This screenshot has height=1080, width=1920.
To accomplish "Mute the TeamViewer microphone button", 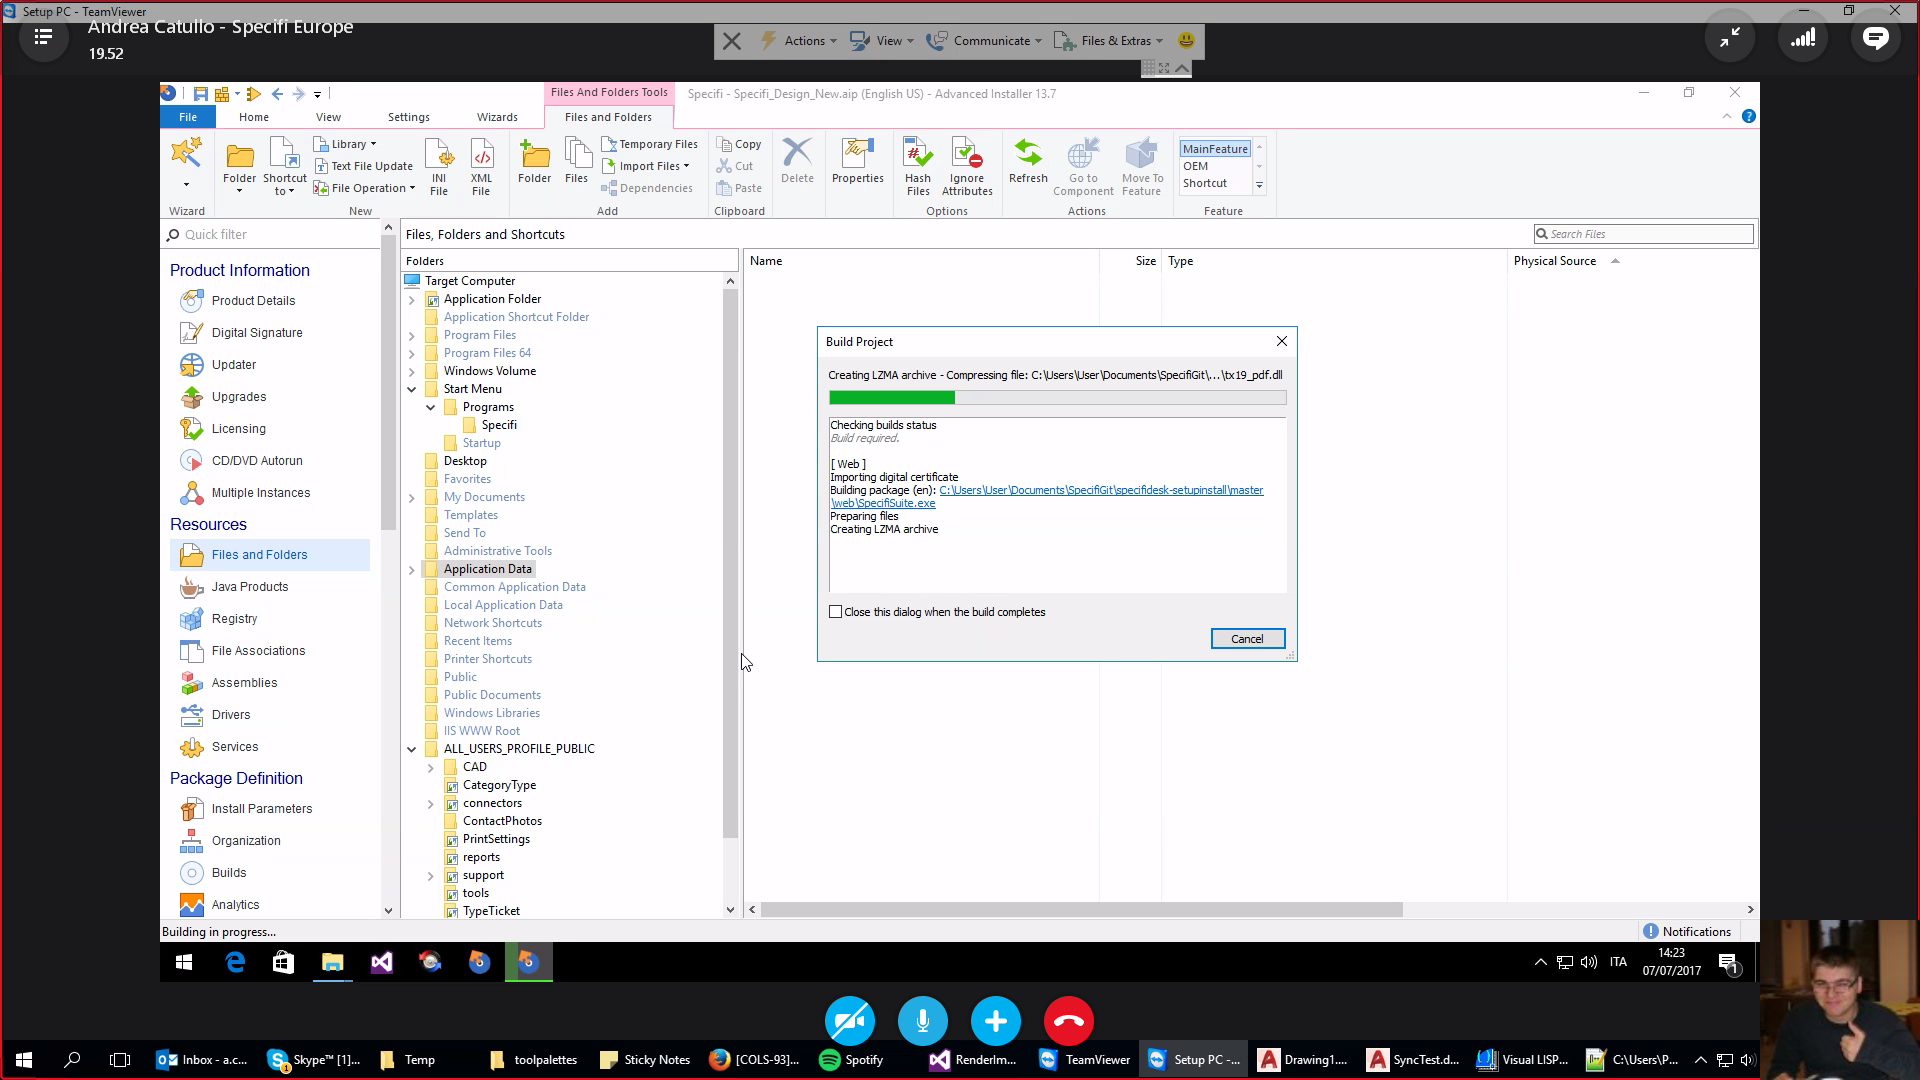I will (922, 1021).
